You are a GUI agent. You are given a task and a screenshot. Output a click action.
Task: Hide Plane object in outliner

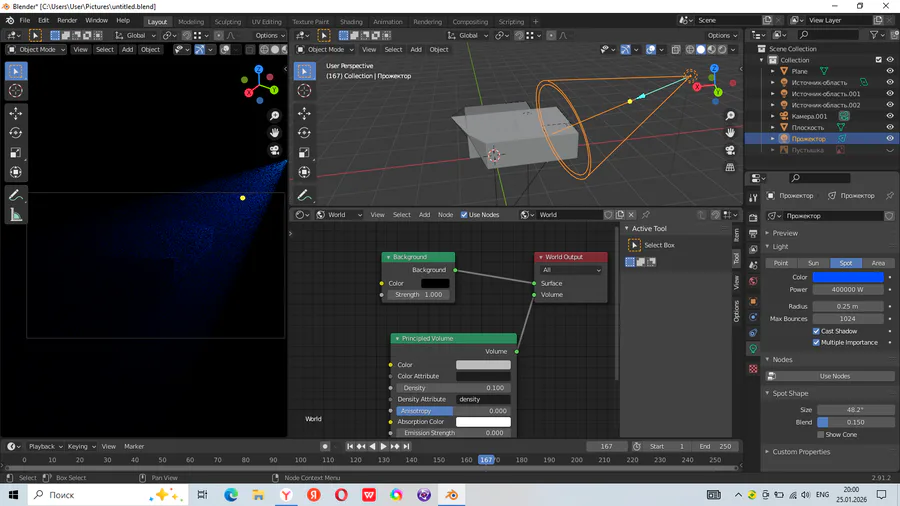tap(890, 71)
